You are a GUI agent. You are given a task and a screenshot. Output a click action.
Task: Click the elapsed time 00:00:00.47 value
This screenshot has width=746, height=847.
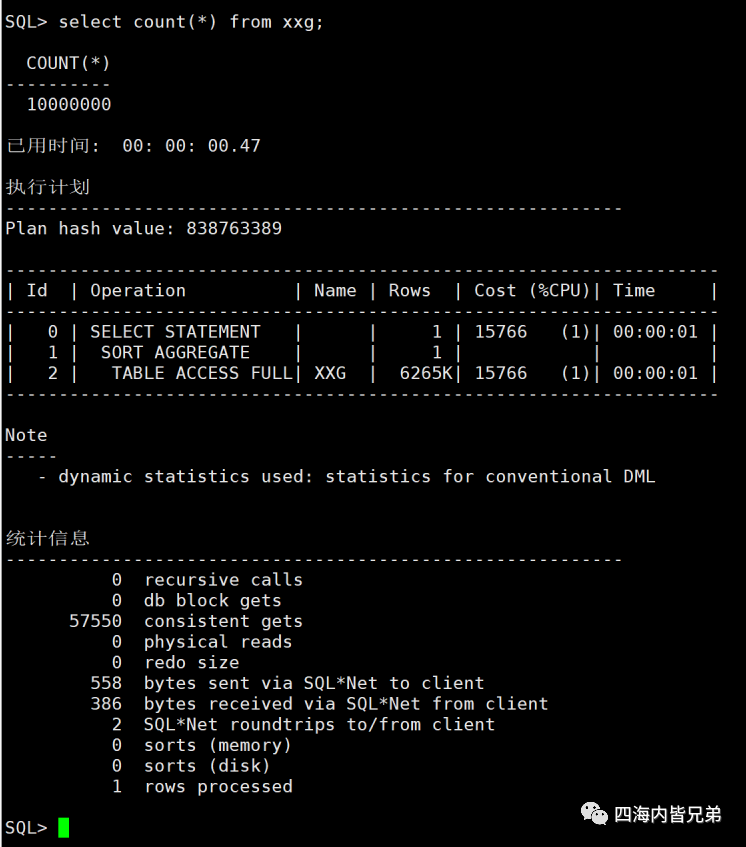click(191, 146)
